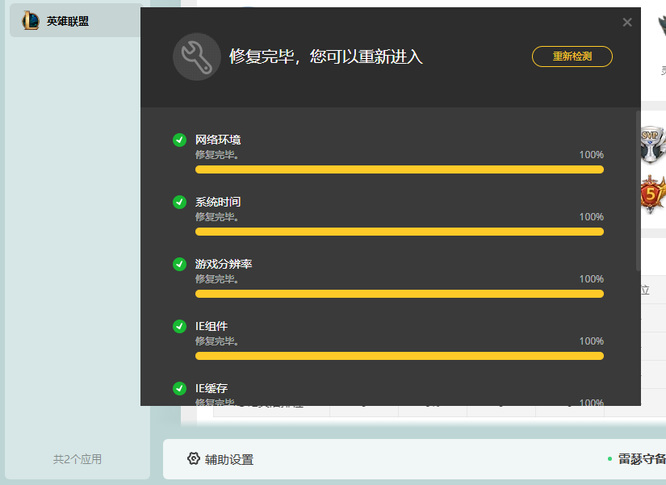The width and height of the screenshot is (666, 485).
Task: Click green check beside 系统时间
Action: click(x=180, y=202)
